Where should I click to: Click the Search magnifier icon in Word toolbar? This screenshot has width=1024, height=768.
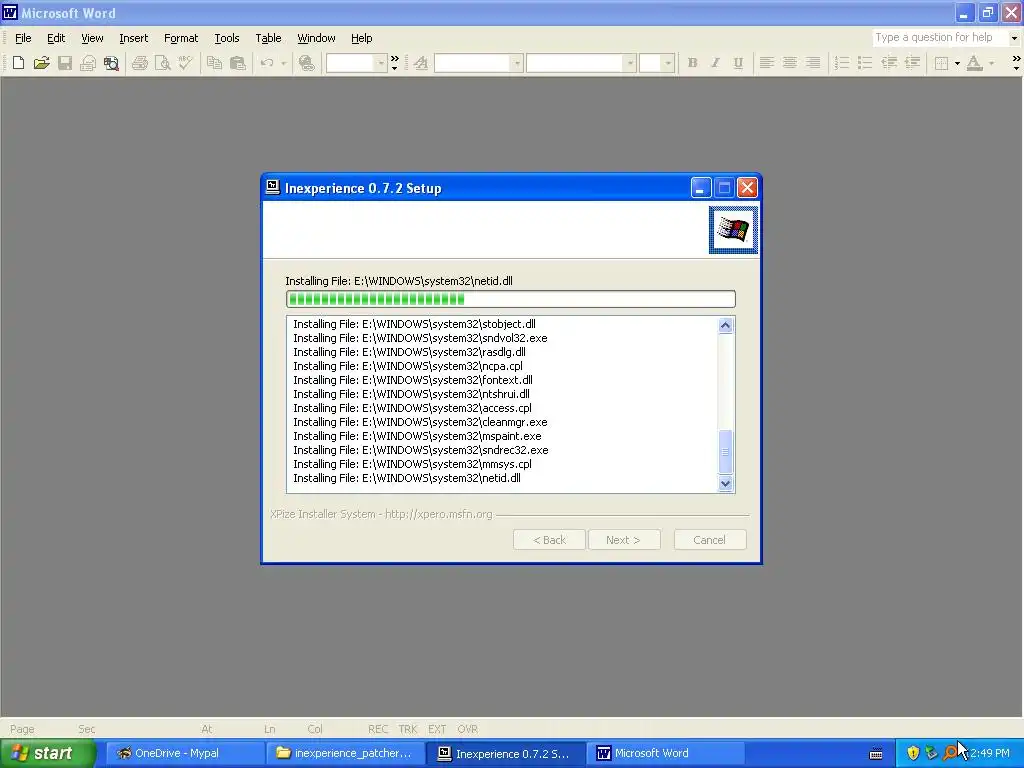click(x=112, y=63)
